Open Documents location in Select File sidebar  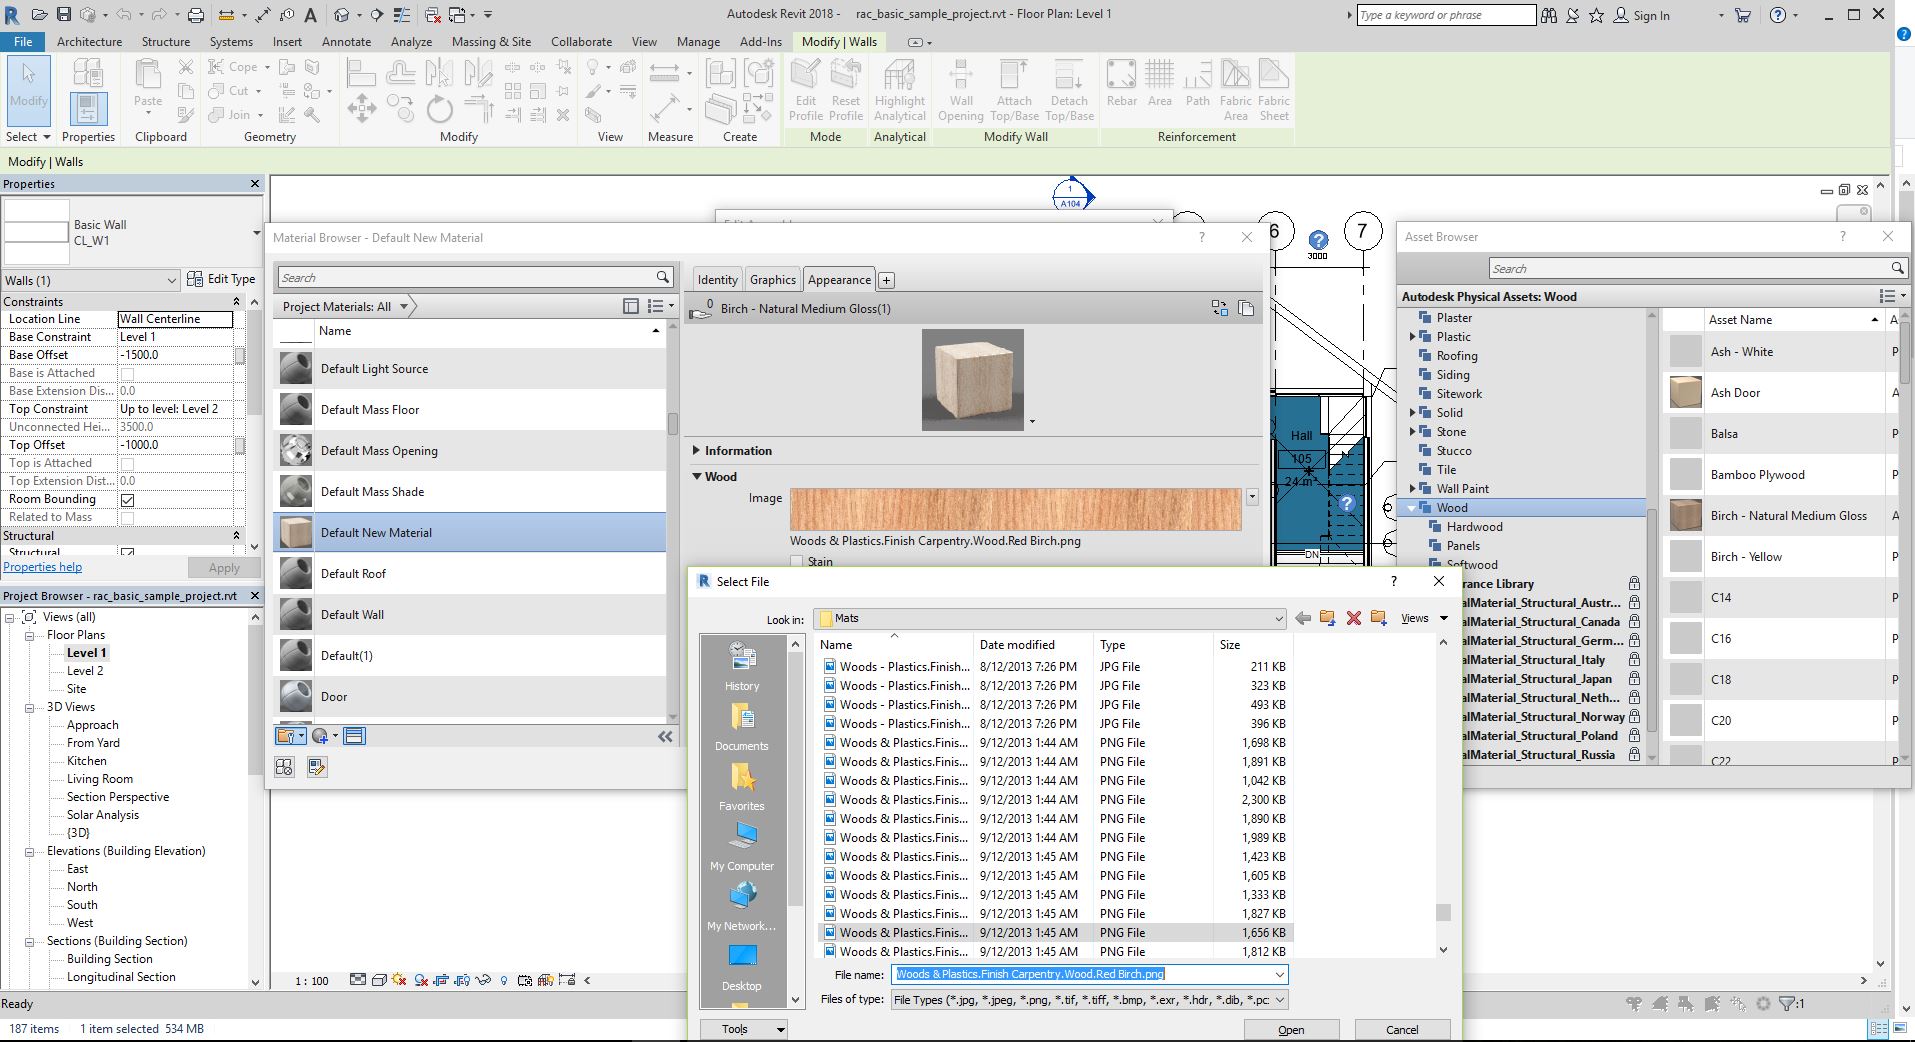[x=742, y=727]
